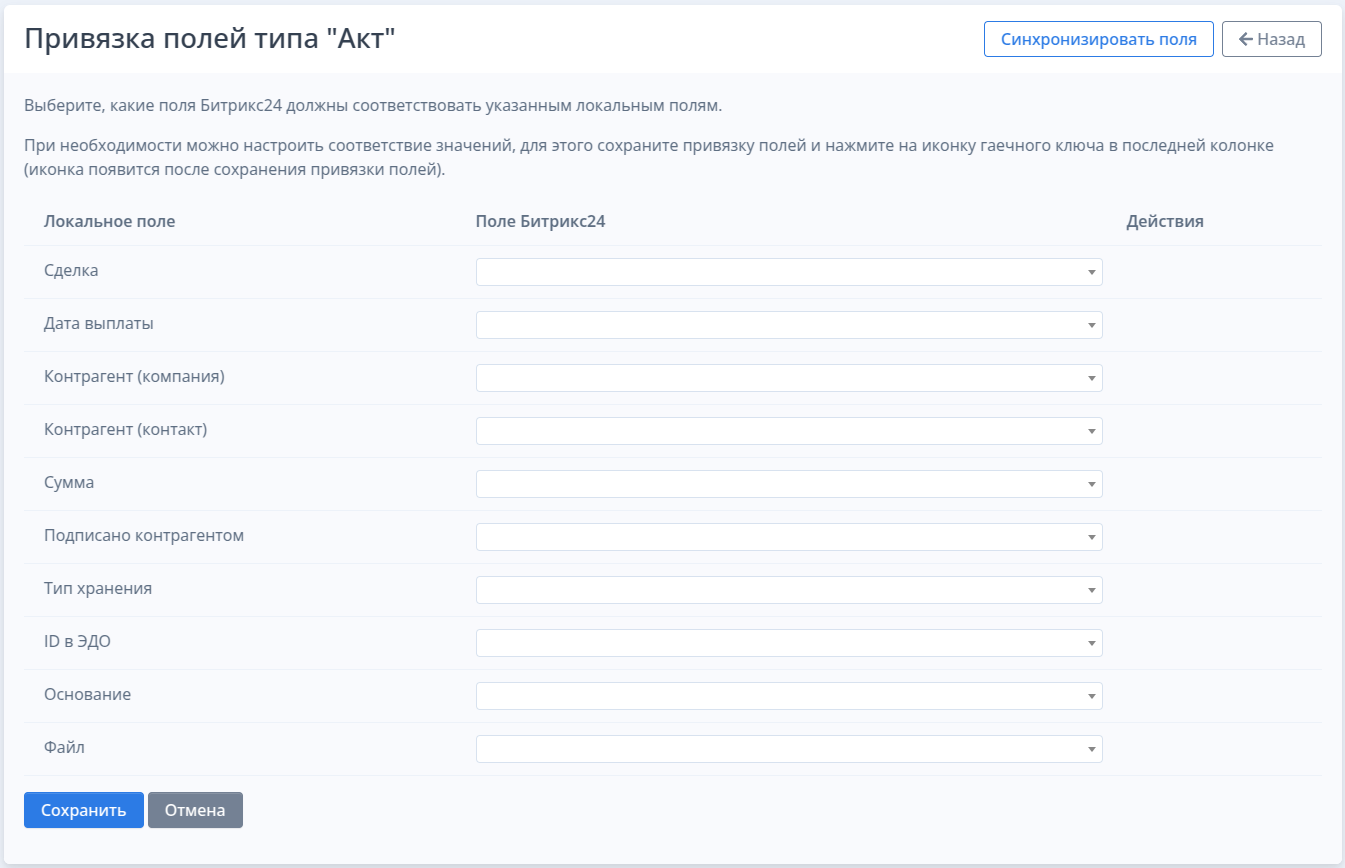Click the Поле Битрикс24 column header

click(541, 222)
